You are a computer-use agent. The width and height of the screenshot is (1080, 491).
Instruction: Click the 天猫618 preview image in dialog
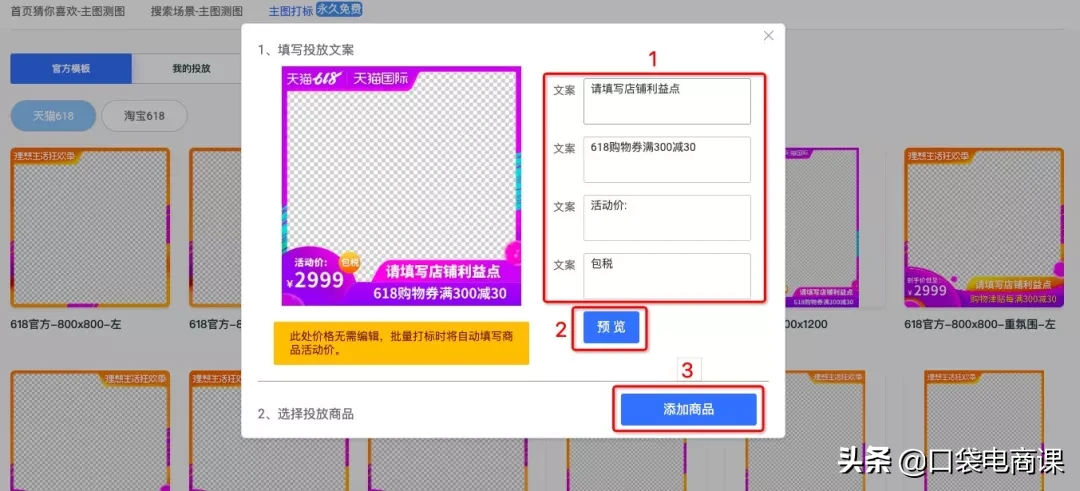pyautogui.click(x=402, y=186)
